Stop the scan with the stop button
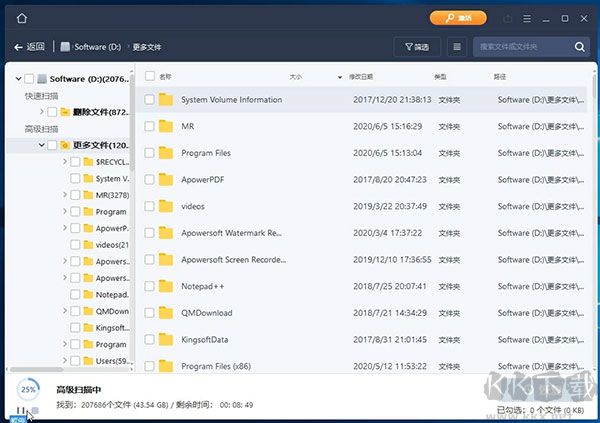This screenshot has width=600, height=423. pos(35,411)
